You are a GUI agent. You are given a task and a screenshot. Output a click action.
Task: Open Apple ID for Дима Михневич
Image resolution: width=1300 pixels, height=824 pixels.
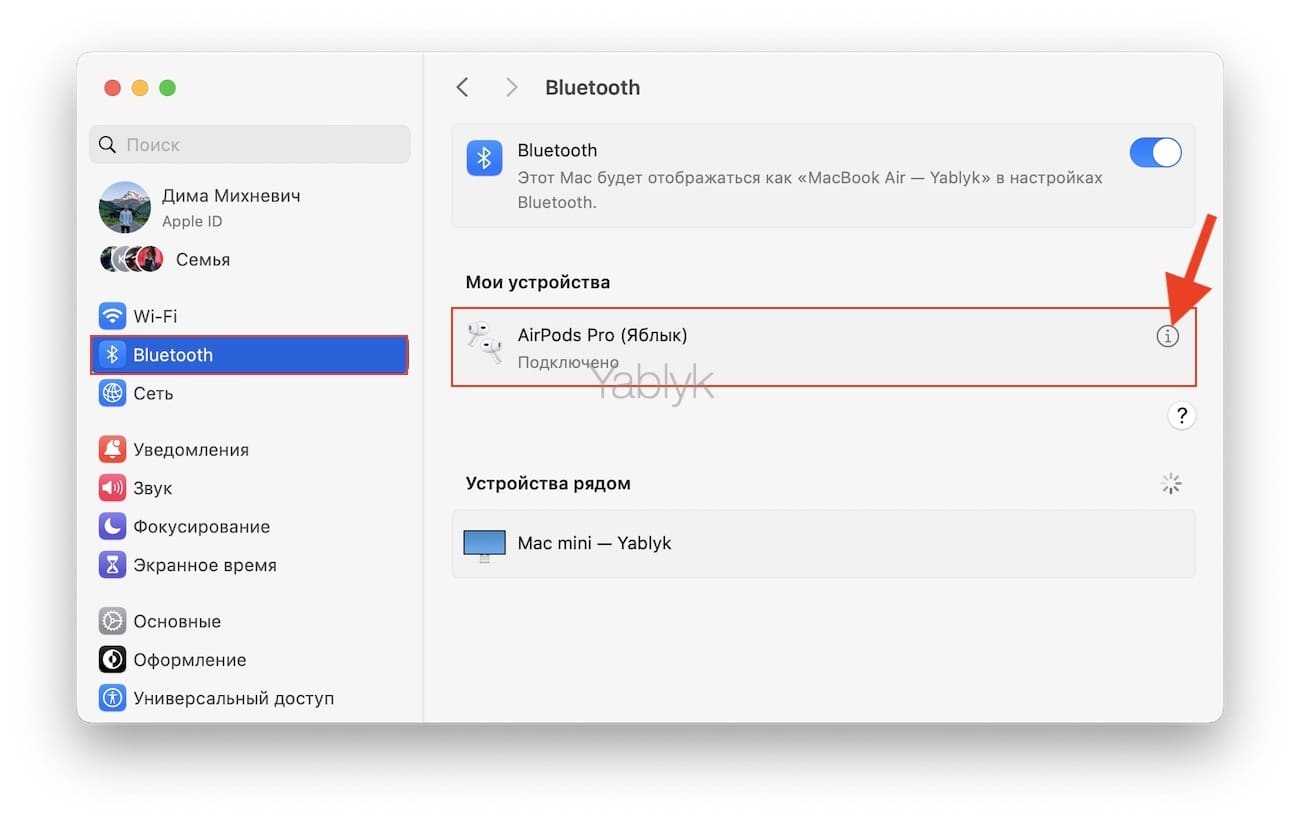[230, 207]
